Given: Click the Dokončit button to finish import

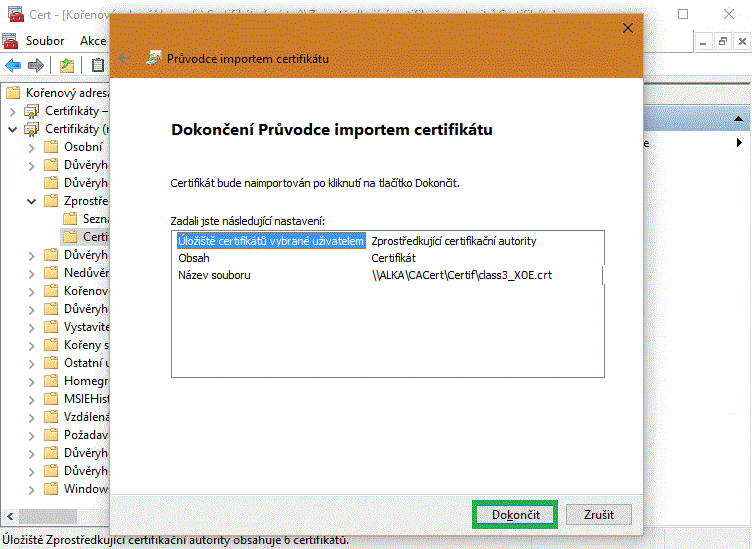Looking at the screenshot, I should [515, 515].
